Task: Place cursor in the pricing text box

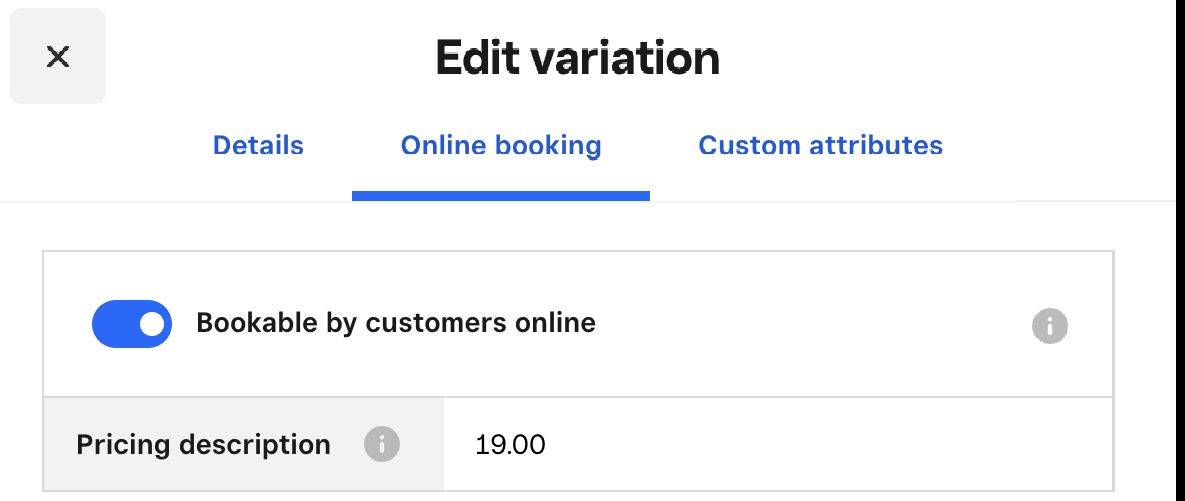Action: (776, 444)
